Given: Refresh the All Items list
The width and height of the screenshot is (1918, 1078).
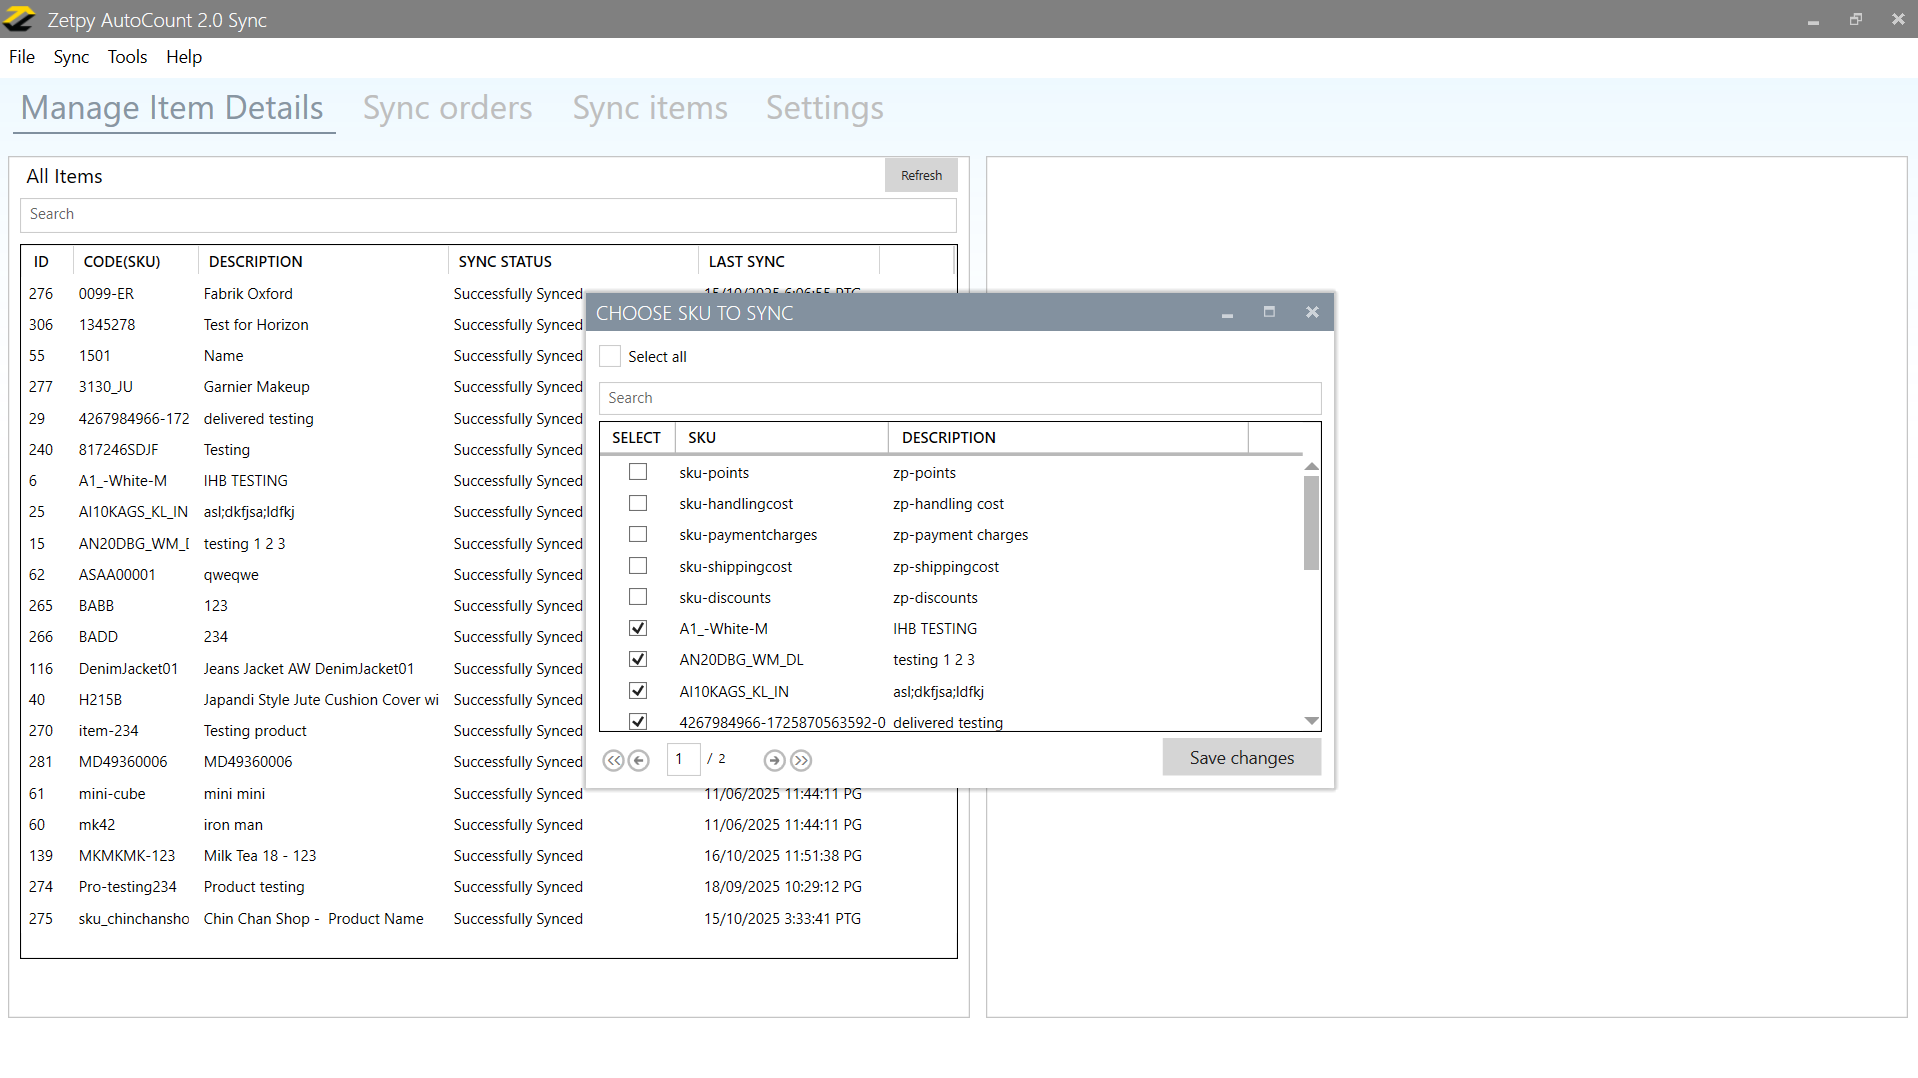Looking at the screenshot, I should (x=920, y=175).
